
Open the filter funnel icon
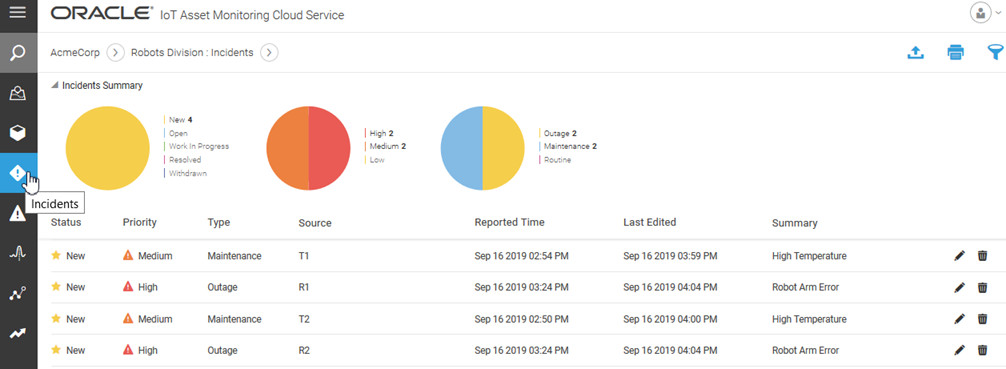[995, 53]
